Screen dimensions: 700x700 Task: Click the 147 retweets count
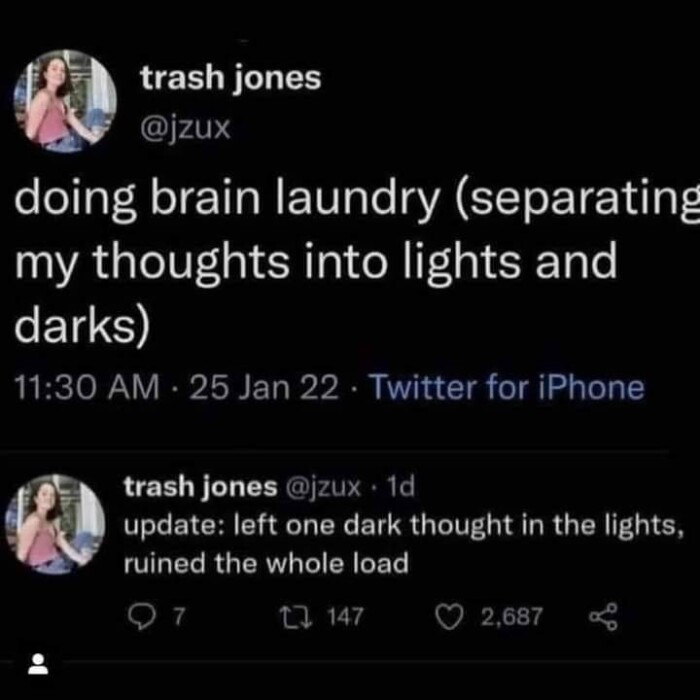(x=346, y=617)
